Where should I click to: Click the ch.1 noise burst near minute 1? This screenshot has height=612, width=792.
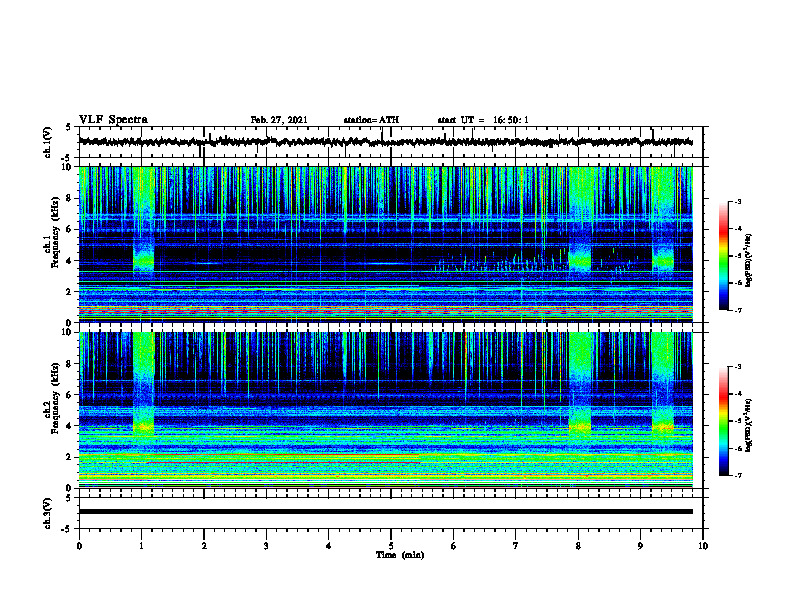[143, 220]
